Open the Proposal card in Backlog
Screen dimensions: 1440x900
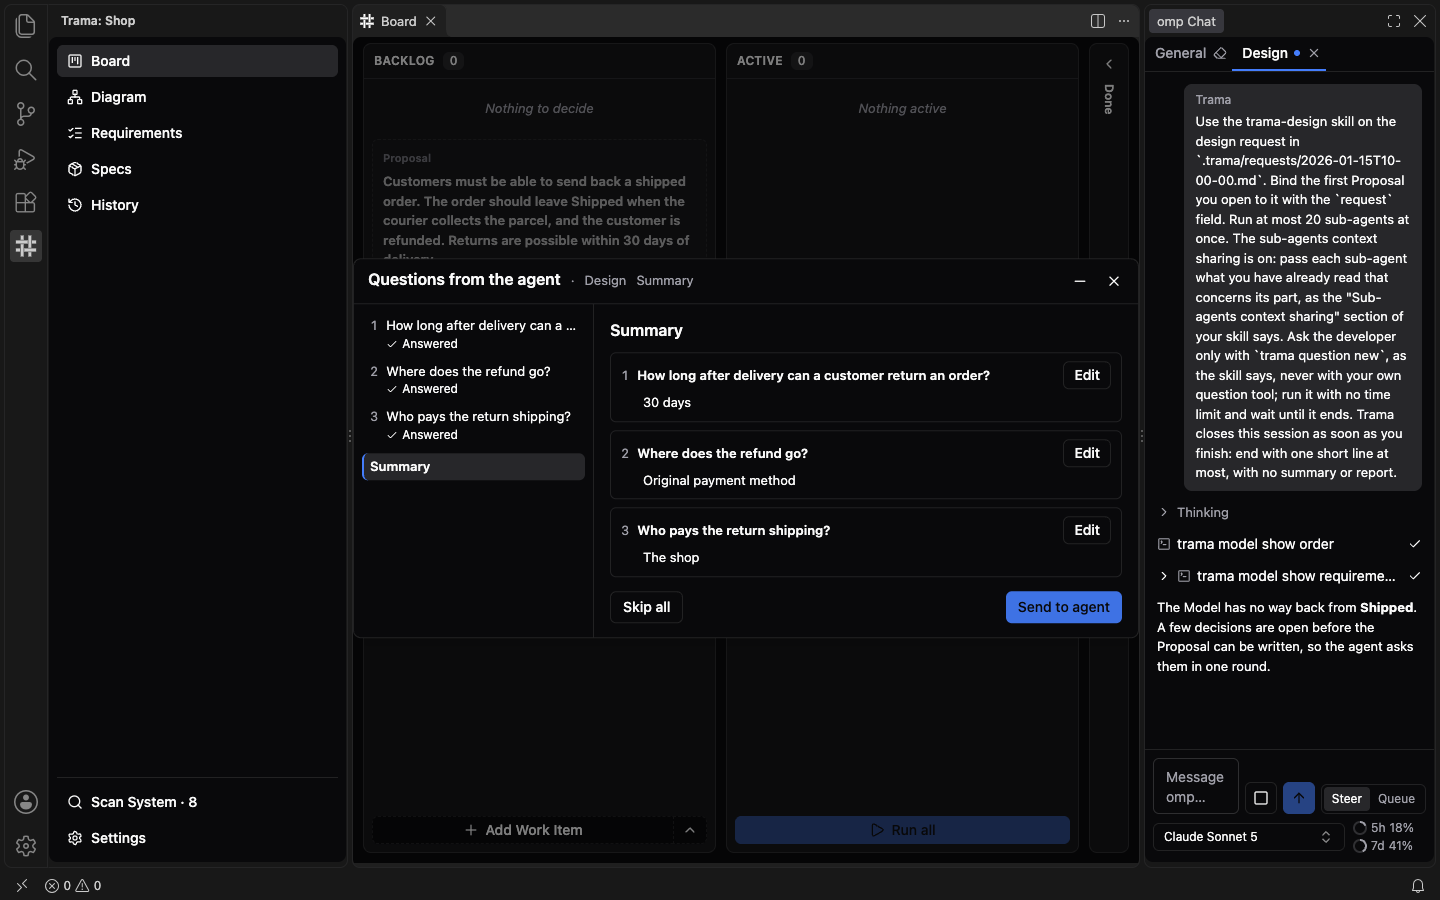(x=539, y=201)
